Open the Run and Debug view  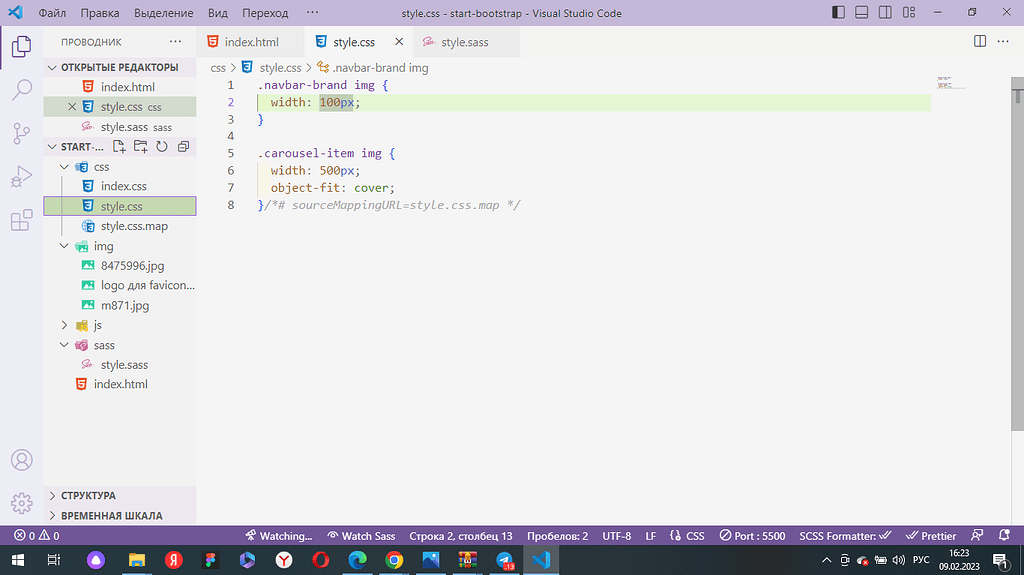(x=21, y=177)
